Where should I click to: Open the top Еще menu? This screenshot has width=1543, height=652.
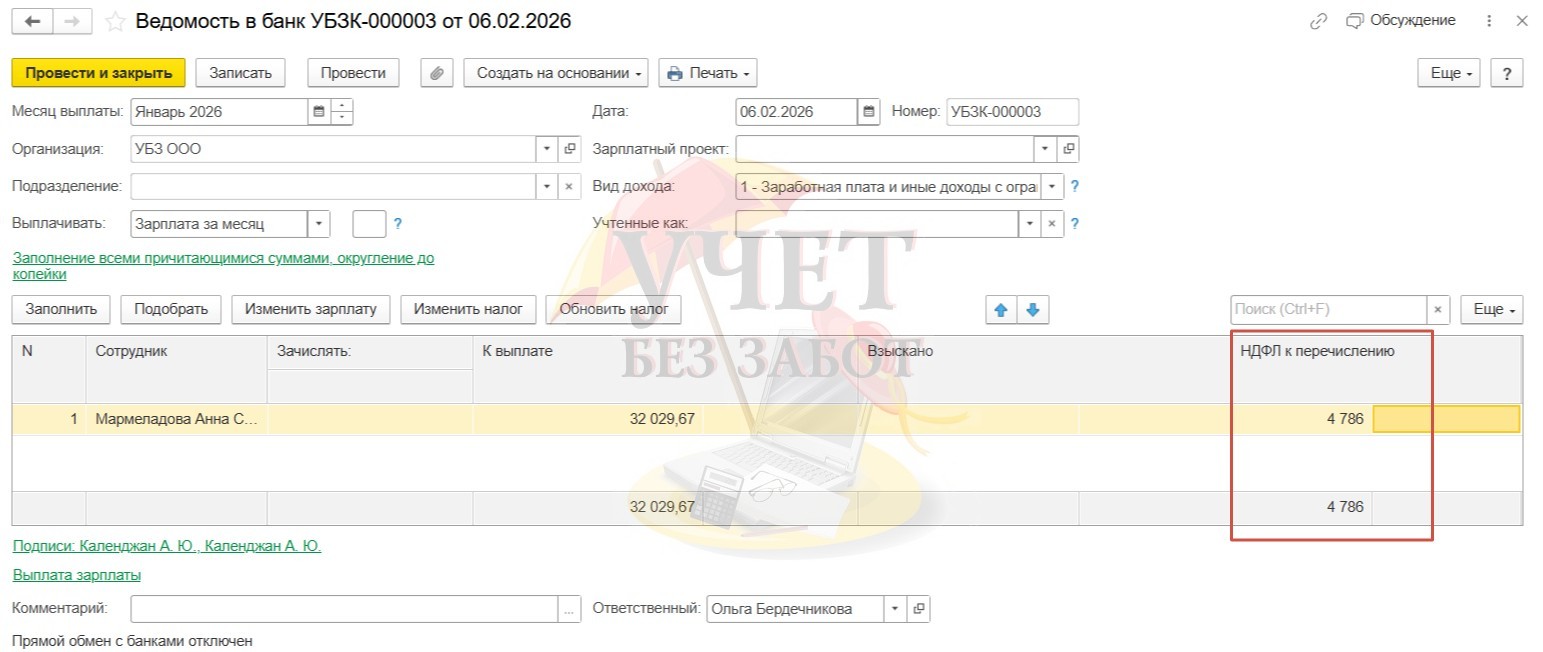coord(1449,73)
